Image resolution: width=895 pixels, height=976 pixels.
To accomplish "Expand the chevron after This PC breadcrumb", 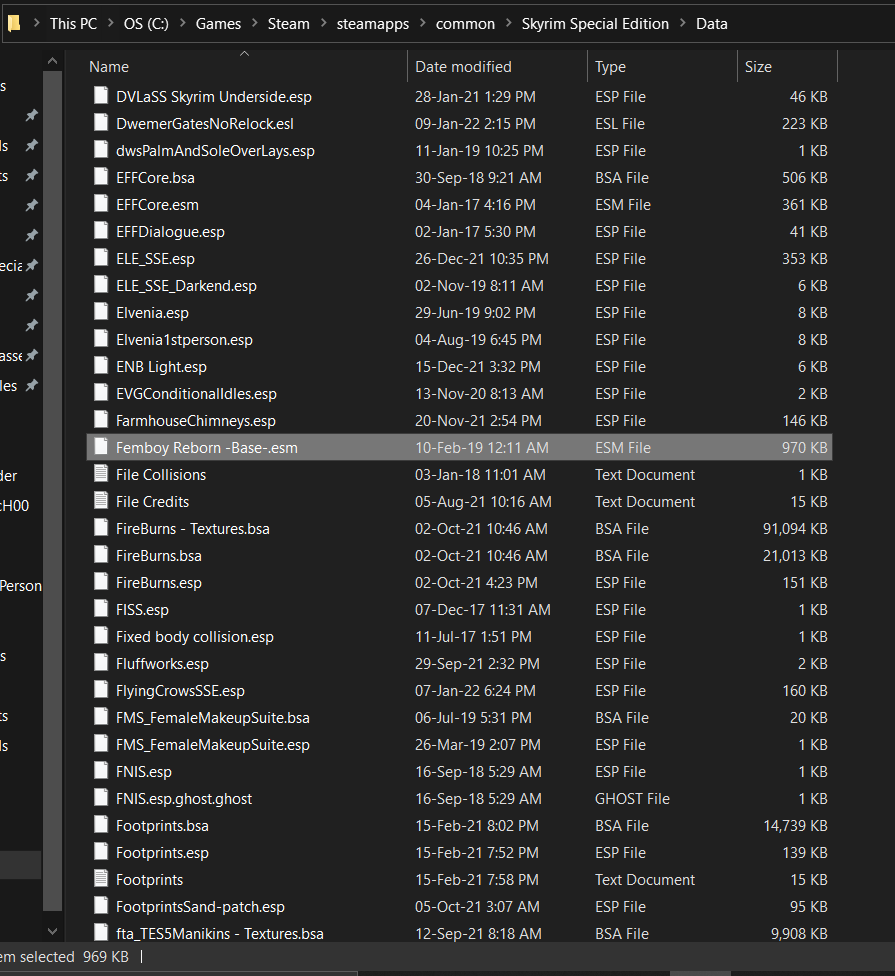I will pos(111,23).
